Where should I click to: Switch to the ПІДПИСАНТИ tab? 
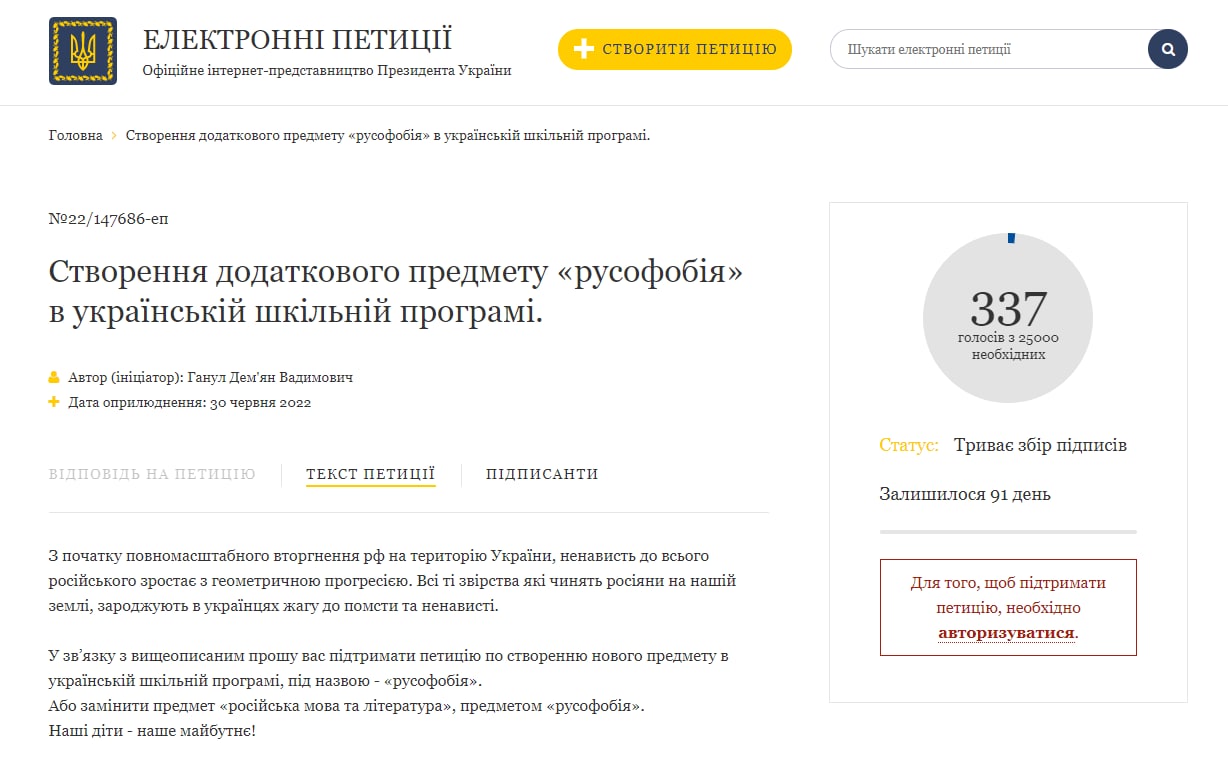click(x=542, y=474)
